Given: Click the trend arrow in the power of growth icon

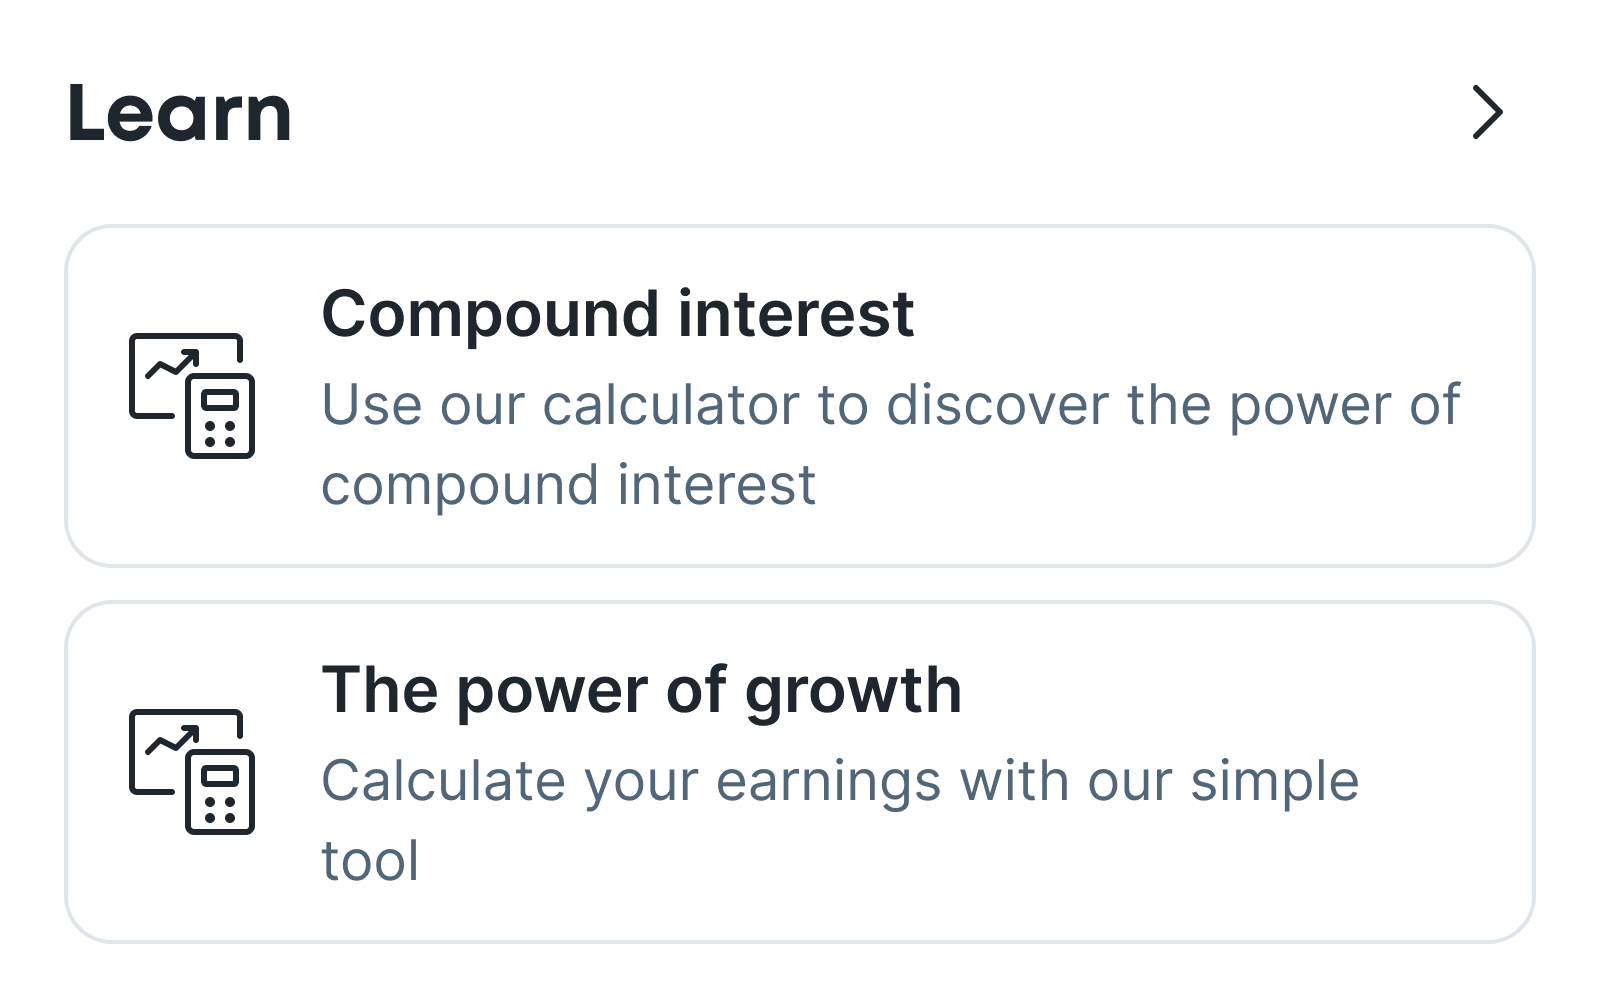Looking at the screenshot, I should [x=174, y=740].
